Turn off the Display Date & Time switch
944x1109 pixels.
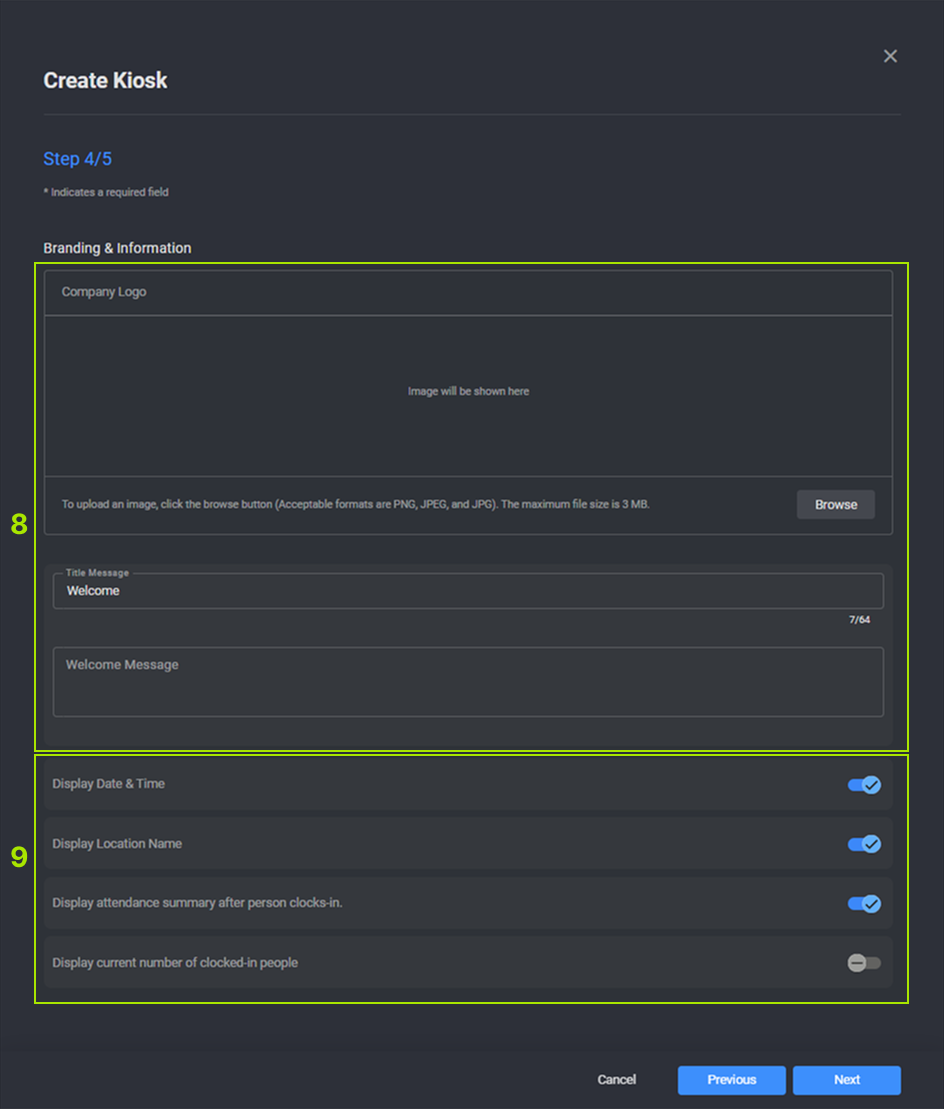coord(864,785)
